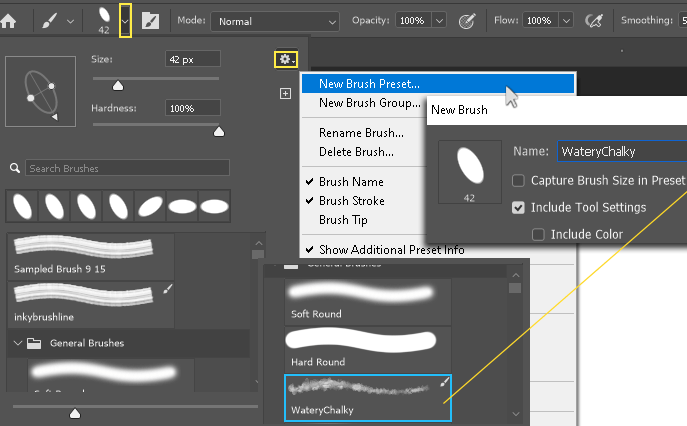
Task: Select the first recent brush tip thumbnail
Action: tap(22, 206)
